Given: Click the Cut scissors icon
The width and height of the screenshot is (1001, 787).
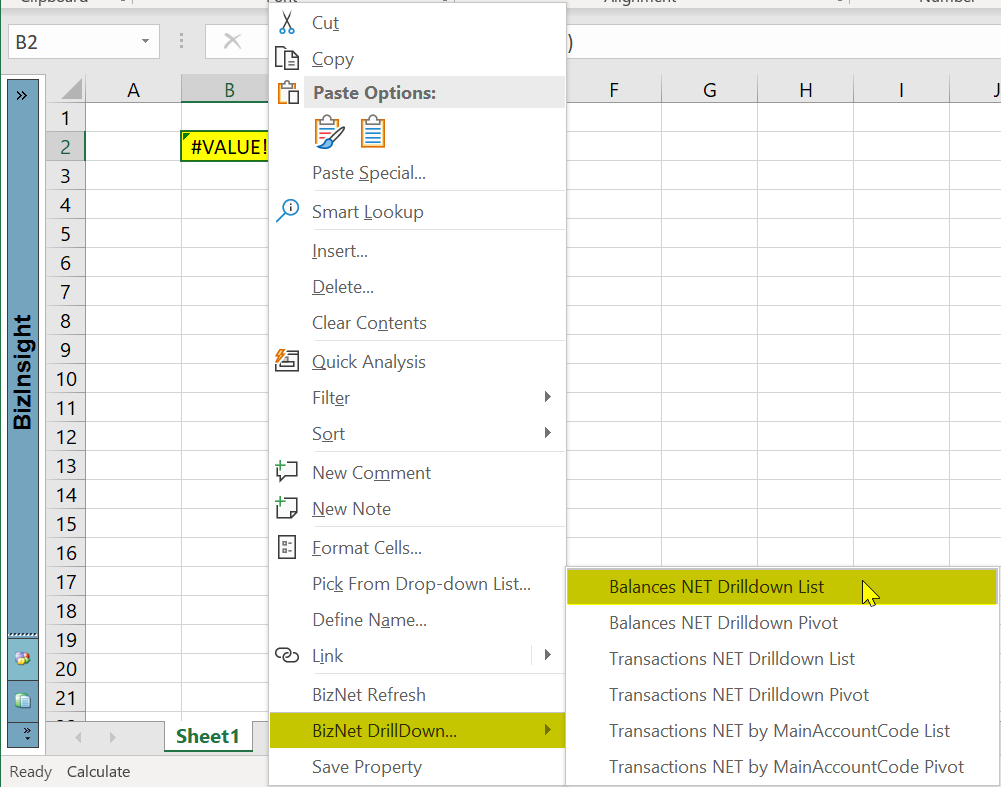Looking at the screenshot, I should pos(287,23).
